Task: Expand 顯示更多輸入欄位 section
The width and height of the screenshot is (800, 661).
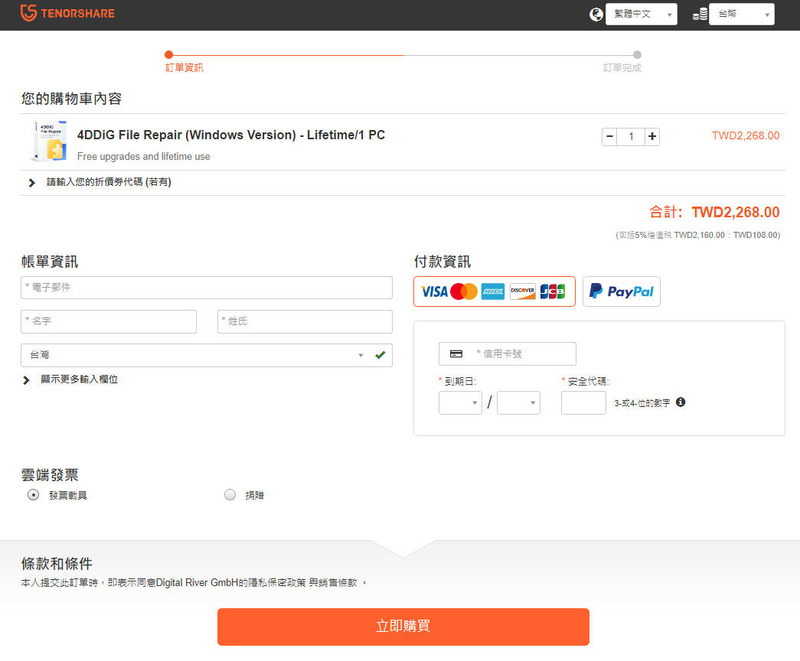Action: pos(71,379)
